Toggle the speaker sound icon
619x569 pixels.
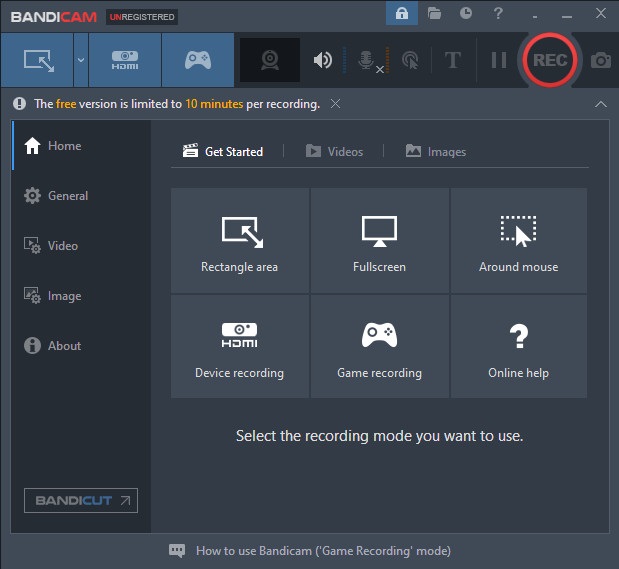[x=323, y=60]
